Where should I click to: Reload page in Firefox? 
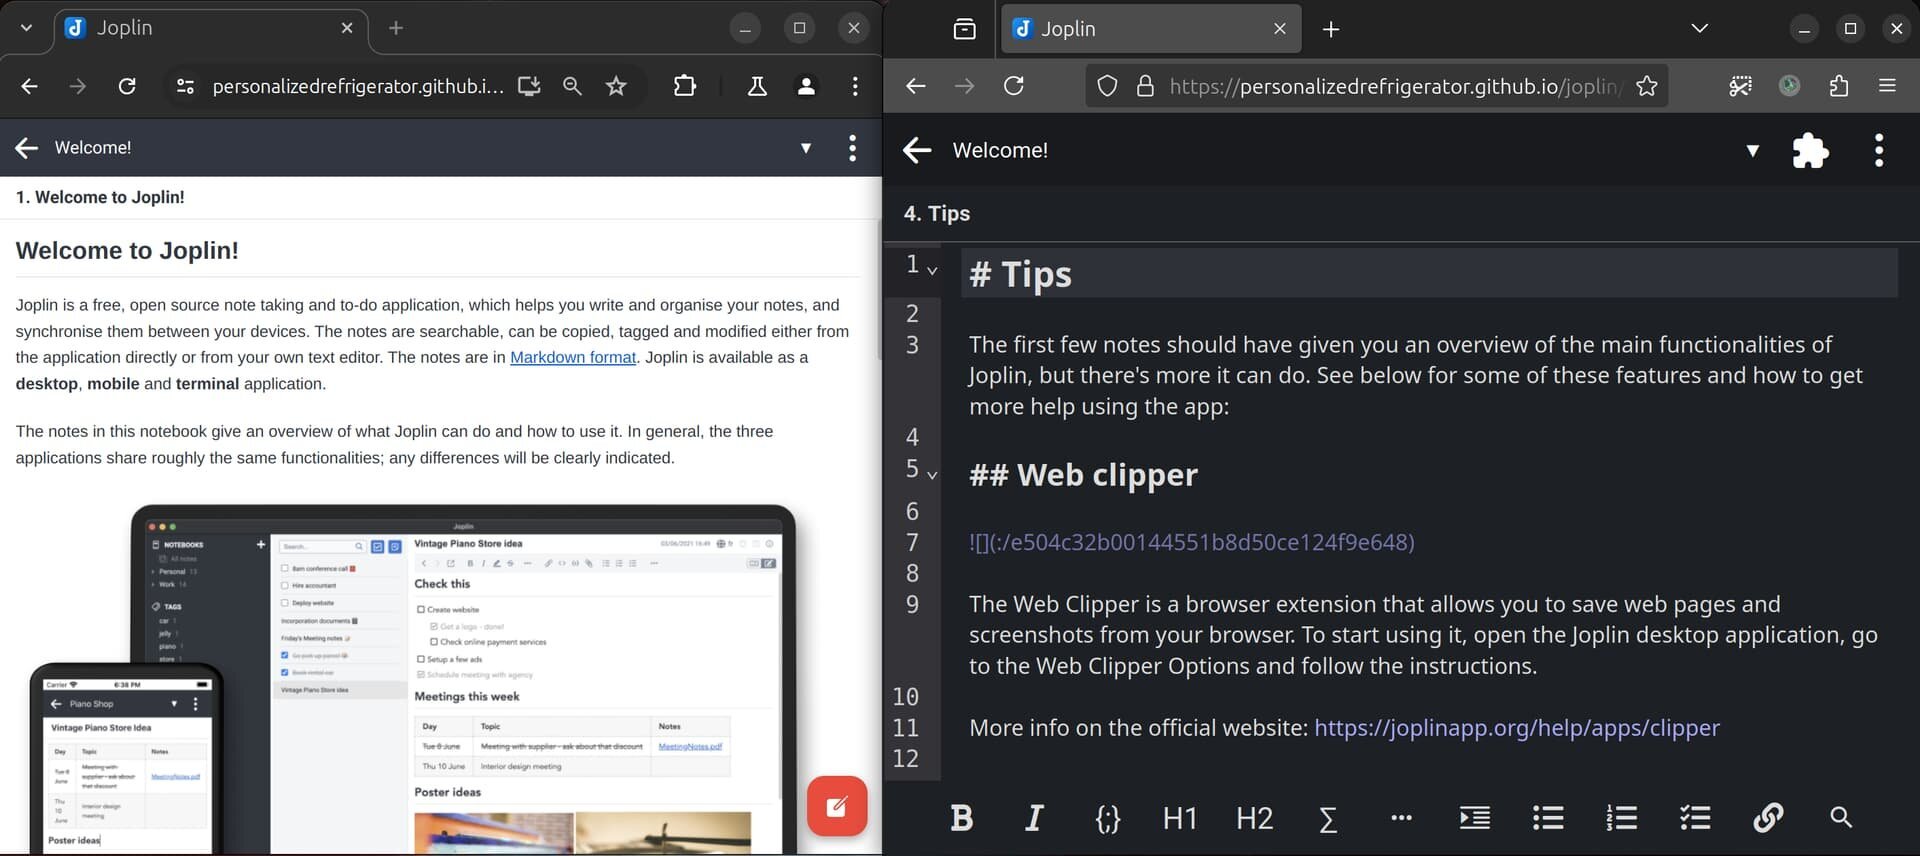pyautogui.click(x=1013, y=86)
